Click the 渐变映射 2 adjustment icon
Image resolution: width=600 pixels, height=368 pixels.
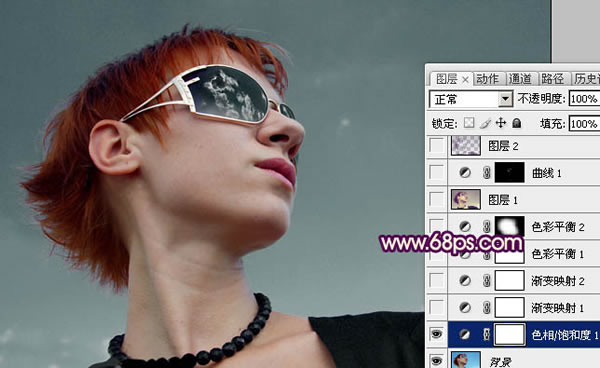tap(465, 281)
